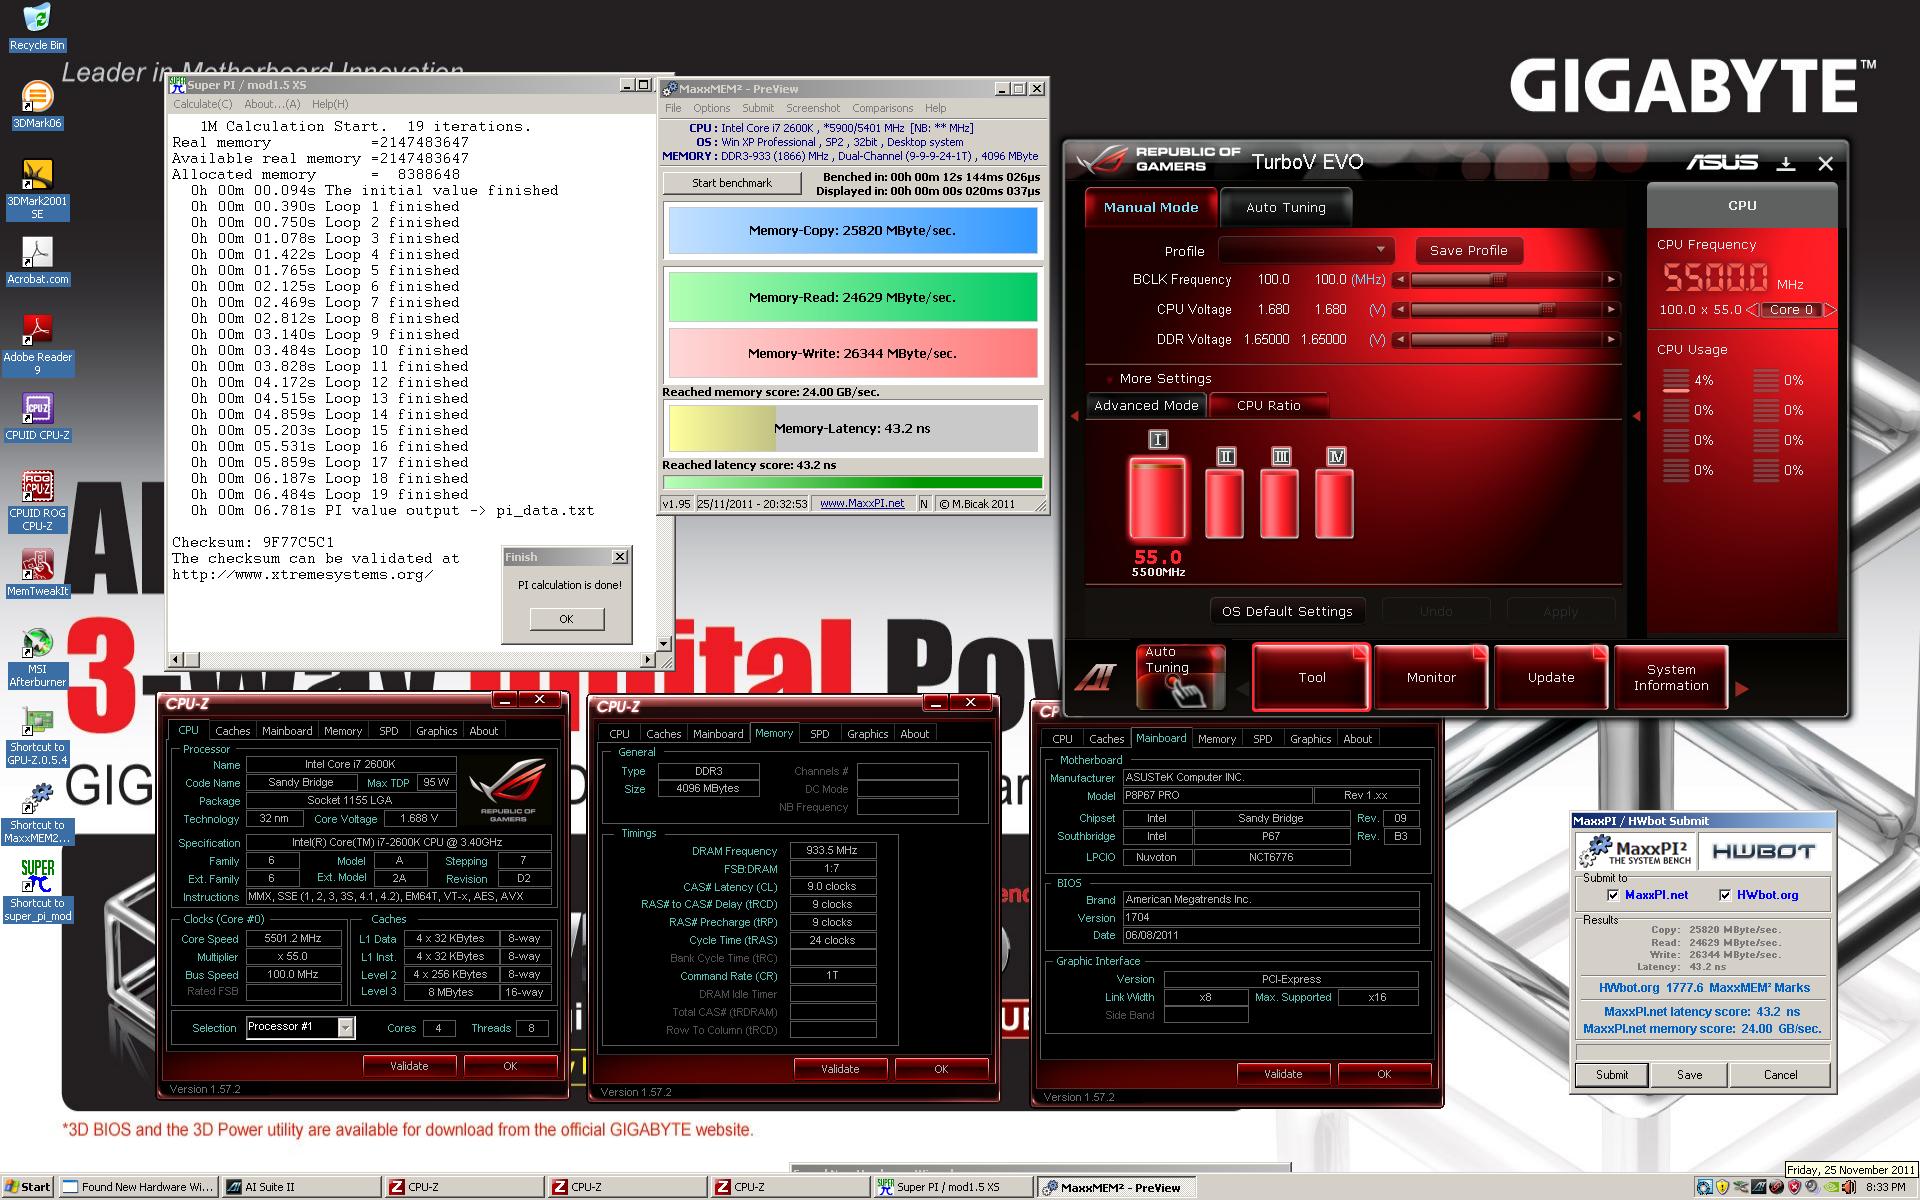Screen dimensions: 1920x1200
Task: Open MemTweakIt desktop shortcut
Action: tap(37, 573)
